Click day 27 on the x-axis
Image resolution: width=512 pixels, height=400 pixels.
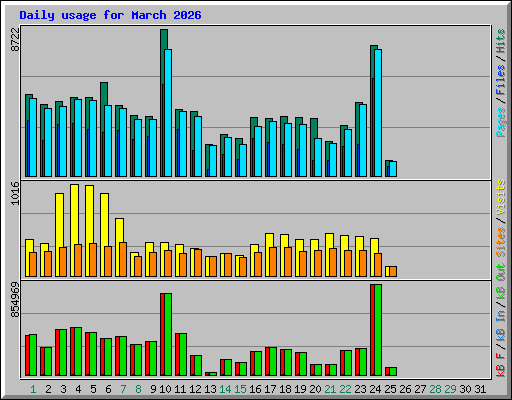pos(420,389)
